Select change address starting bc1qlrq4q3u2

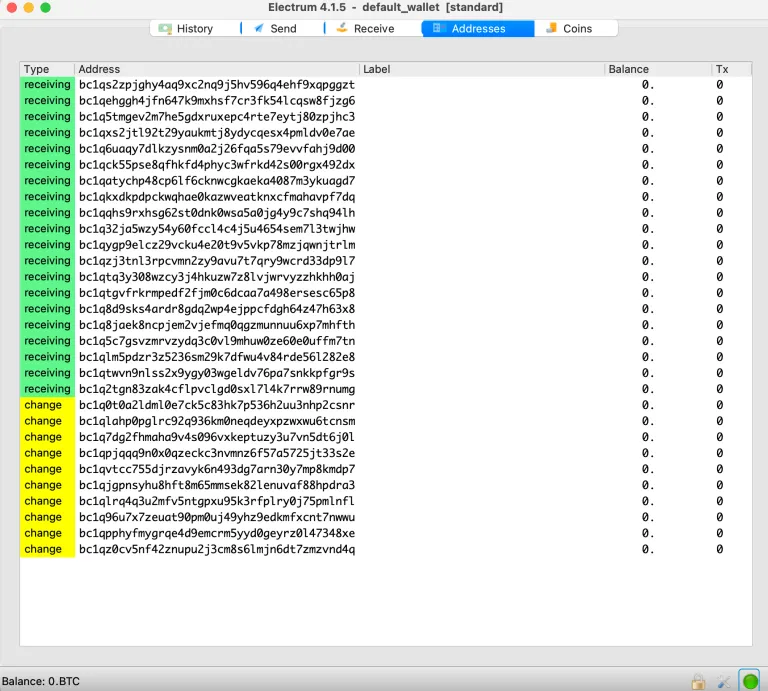217,501
